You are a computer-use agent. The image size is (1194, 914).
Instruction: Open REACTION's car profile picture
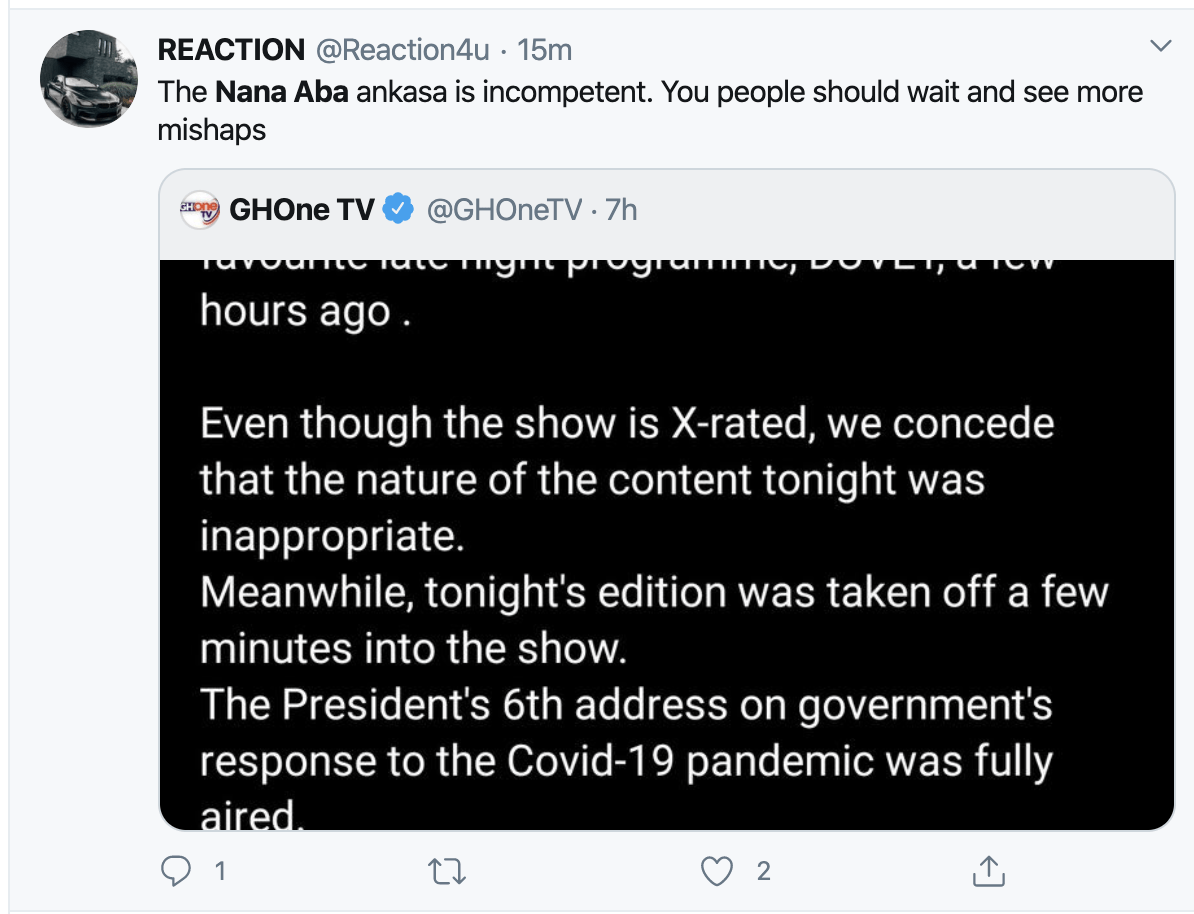[89, 78]
